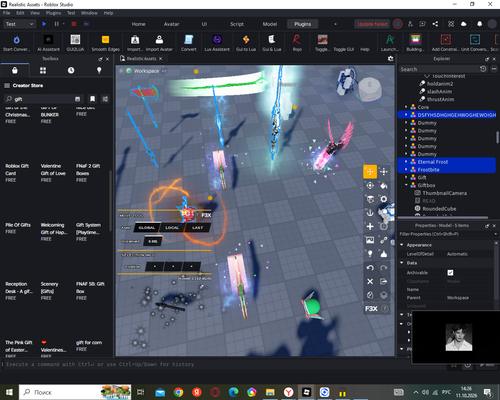Expand the Eternal Frost model
Viewport: 500px width, 400px height.
click(406, 161)
